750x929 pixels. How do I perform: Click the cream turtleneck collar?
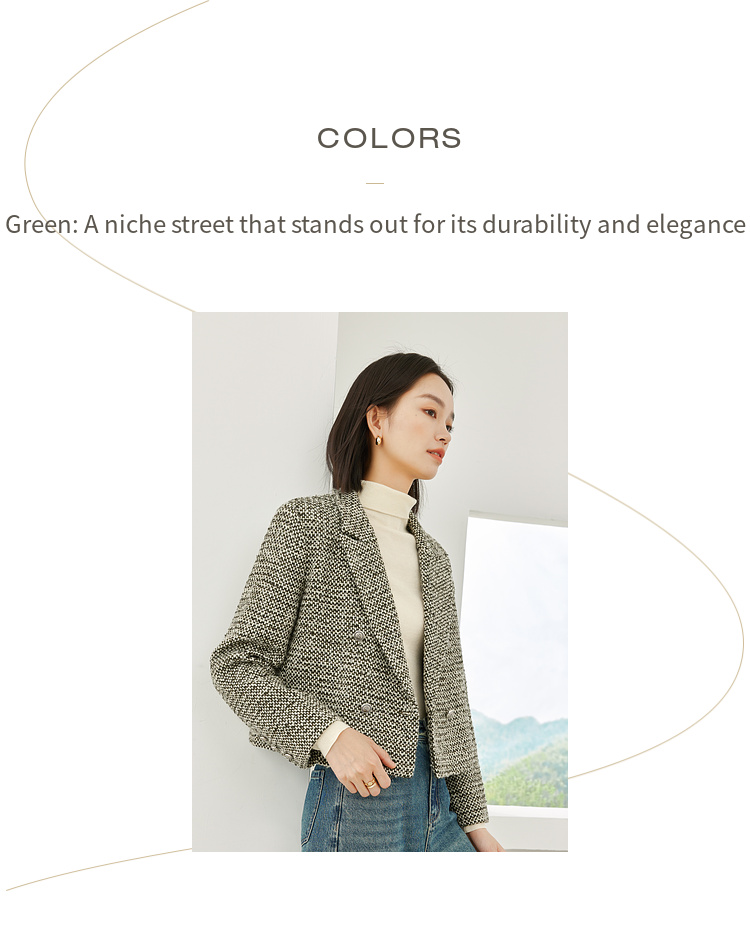[x=387, y=500]
